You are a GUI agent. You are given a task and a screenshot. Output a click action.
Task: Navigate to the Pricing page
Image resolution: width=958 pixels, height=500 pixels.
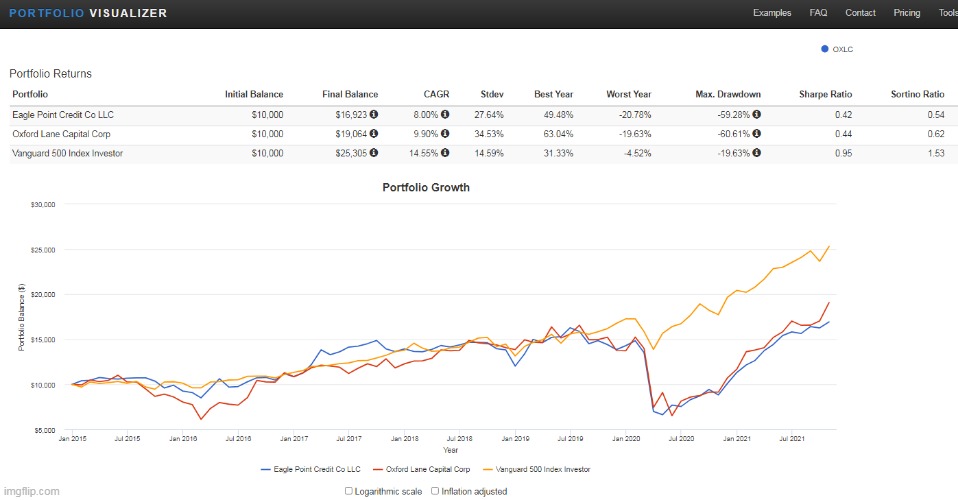[906, 13]
